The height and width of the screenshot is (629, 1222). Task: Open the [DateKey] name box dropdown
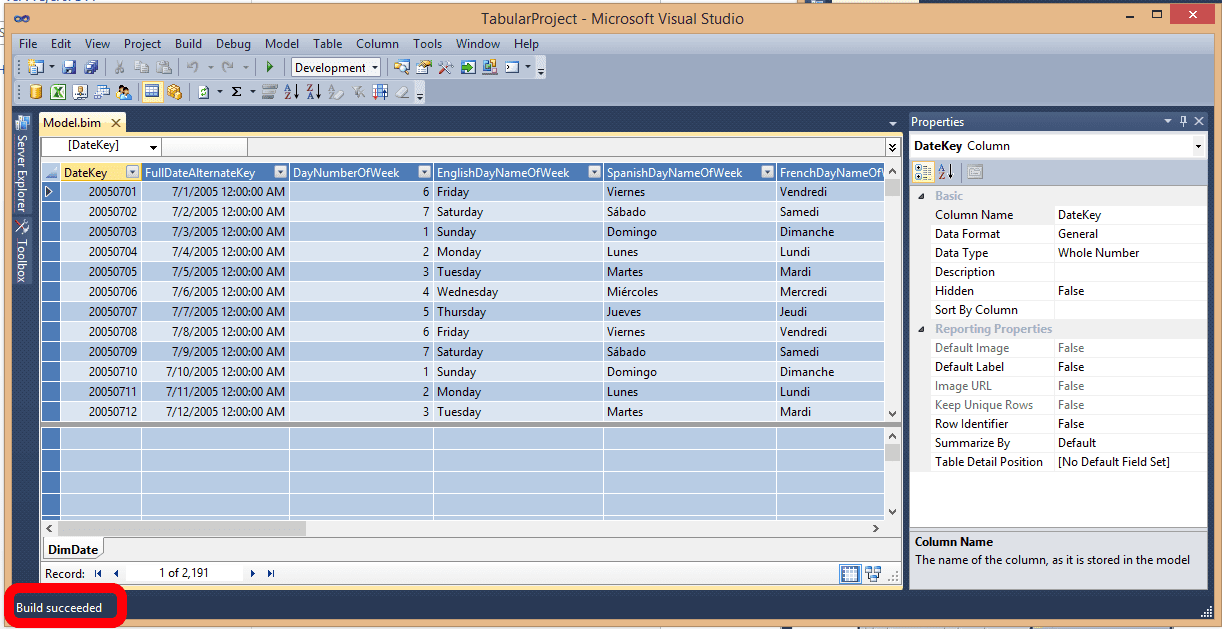pyautogui.click(x=152, y=146)
